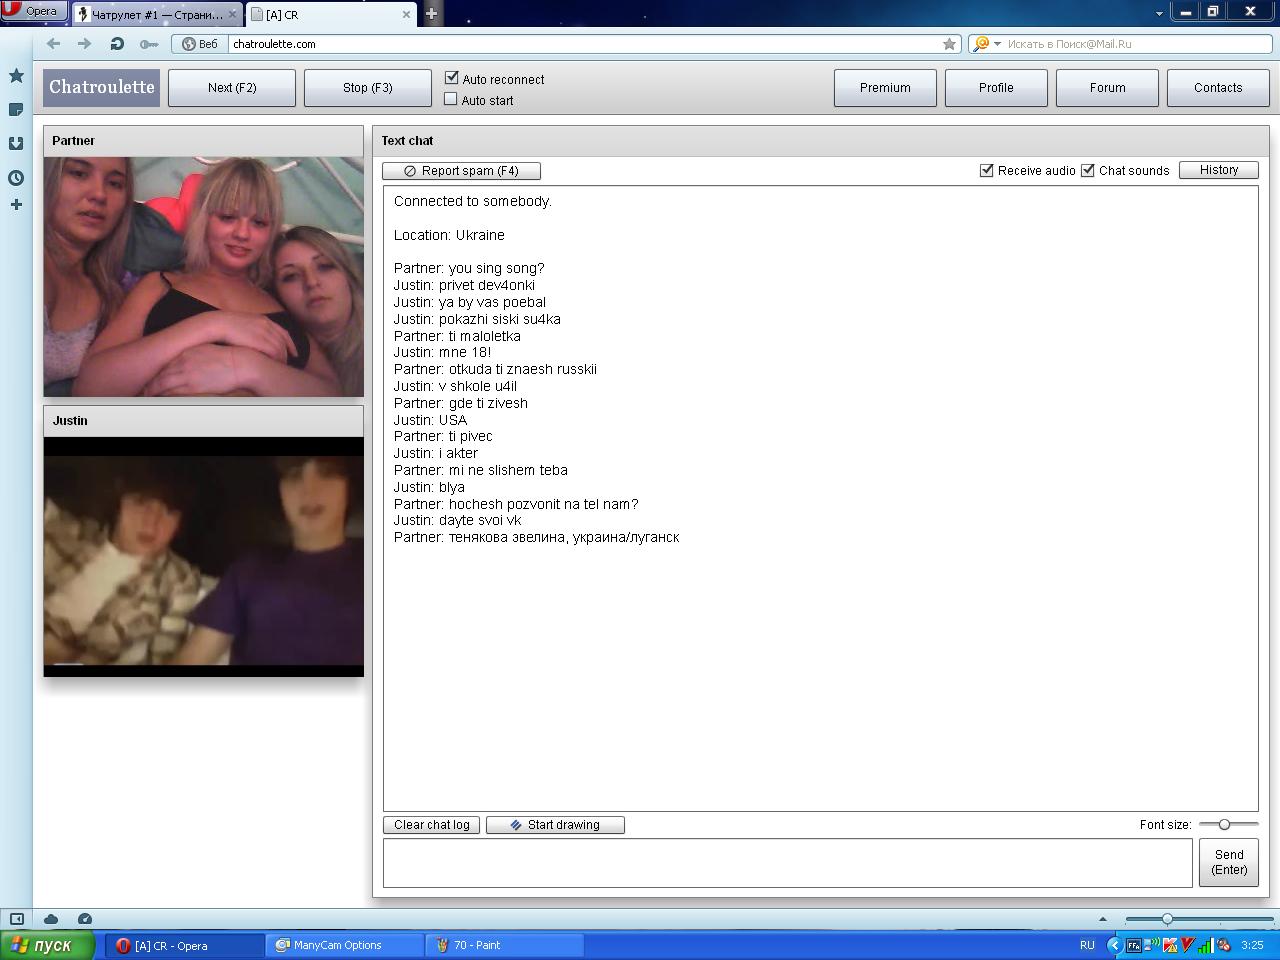1280x960 pixels.
Task: Open ManyCam Options from the taskbar
Action: pyautogui.click(x=344, y=945)
